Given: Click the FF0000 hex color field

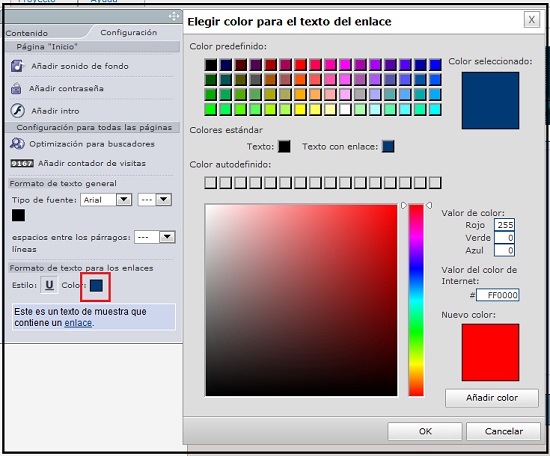Looking at the screenshot, I should coord(497,295).
